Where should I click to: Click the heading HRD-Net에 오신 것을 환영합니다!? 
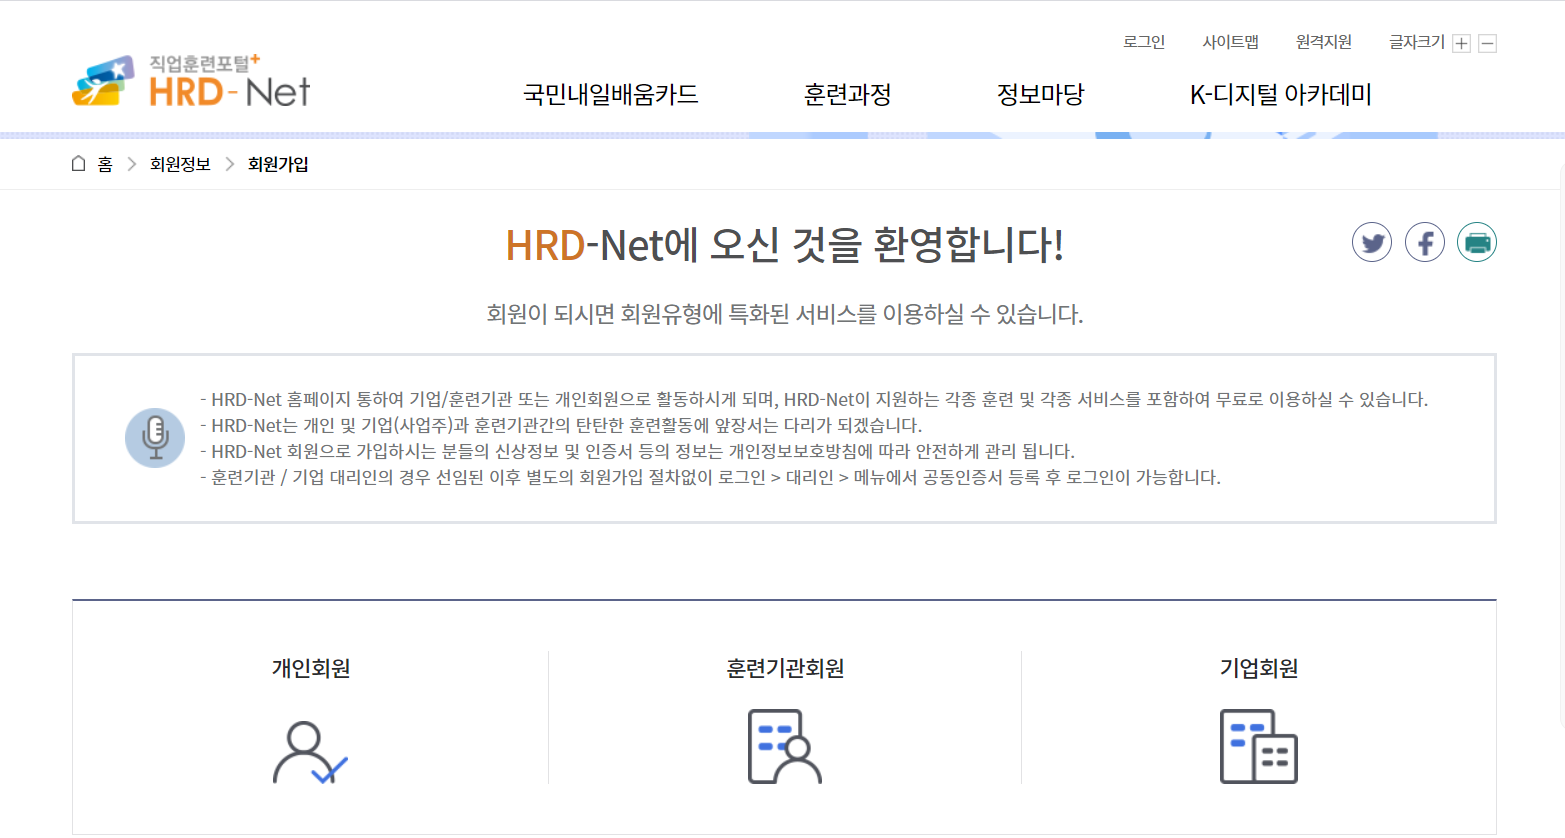click(785, 245)
